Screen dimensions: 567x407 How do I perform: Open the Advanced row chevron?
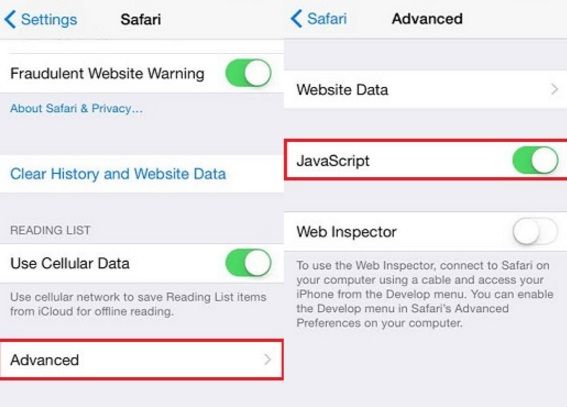pos(268,360)
